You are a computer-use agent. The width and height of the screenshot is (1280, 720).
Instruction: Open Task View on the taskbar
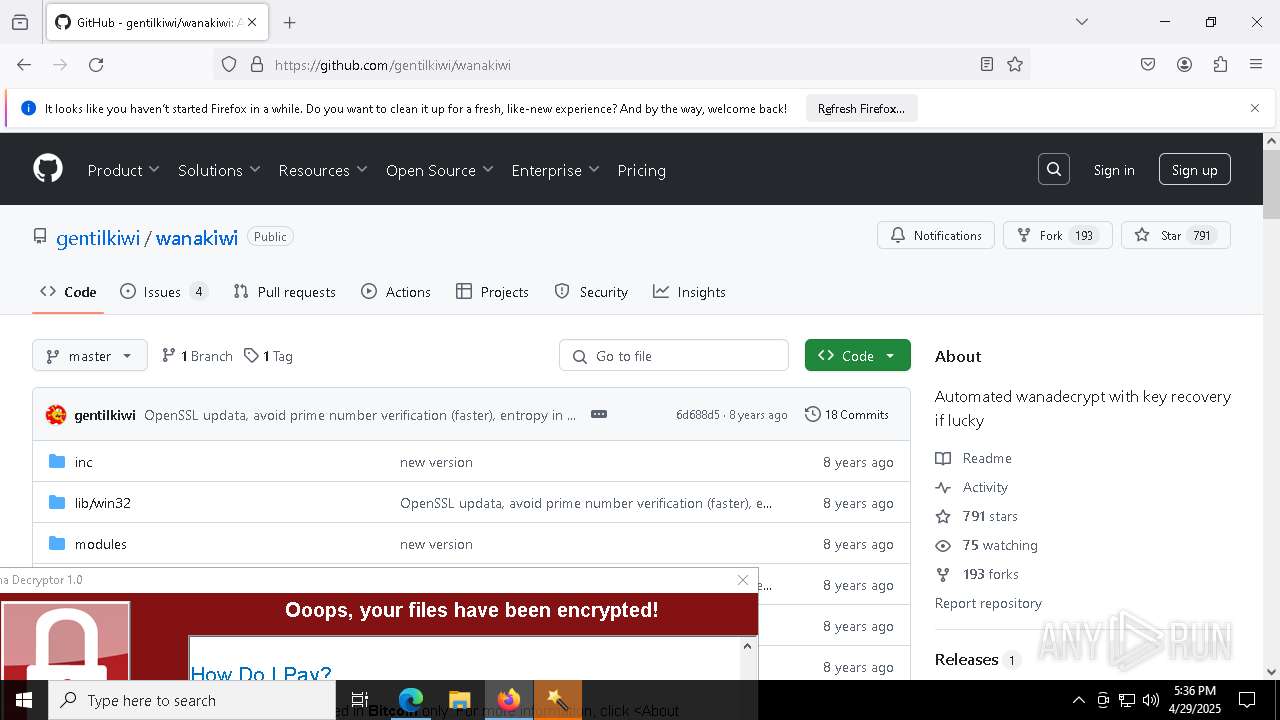click(360, 700)
